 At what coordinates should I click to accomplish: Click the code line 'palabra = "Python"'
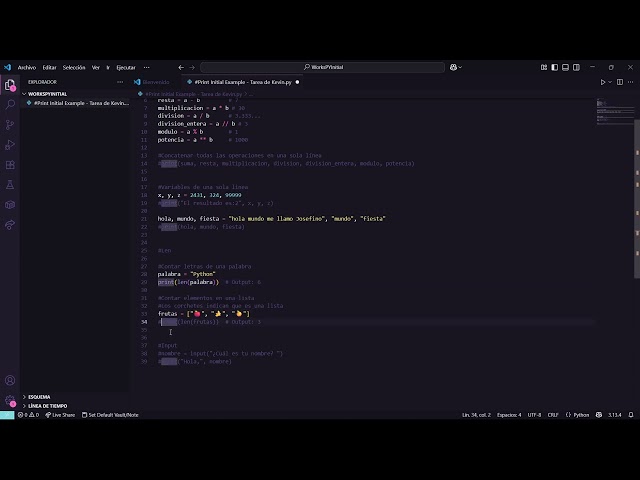(187, 274)
